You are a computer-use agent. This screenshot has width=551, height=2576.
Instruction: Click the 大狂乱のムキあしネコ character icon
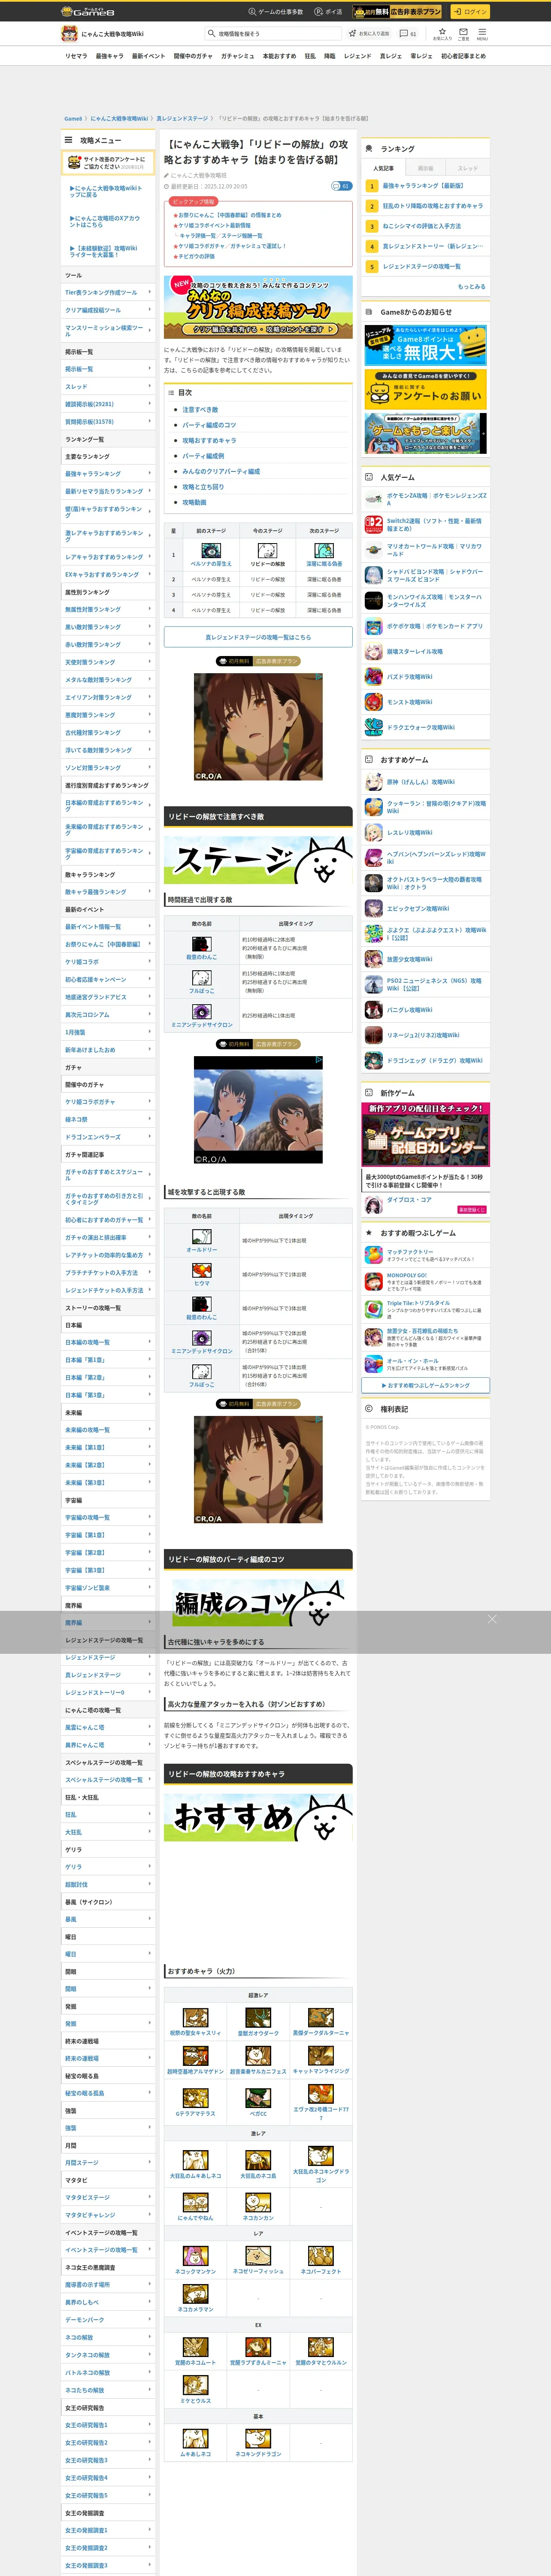pos(196,2159)
